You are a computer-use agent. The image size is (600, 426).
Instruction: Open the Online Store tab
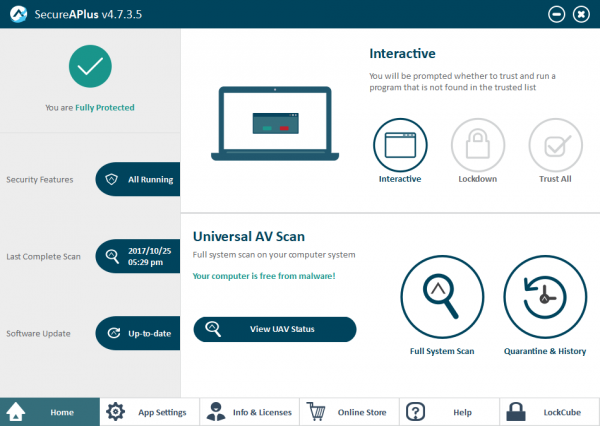coord(349,412)
